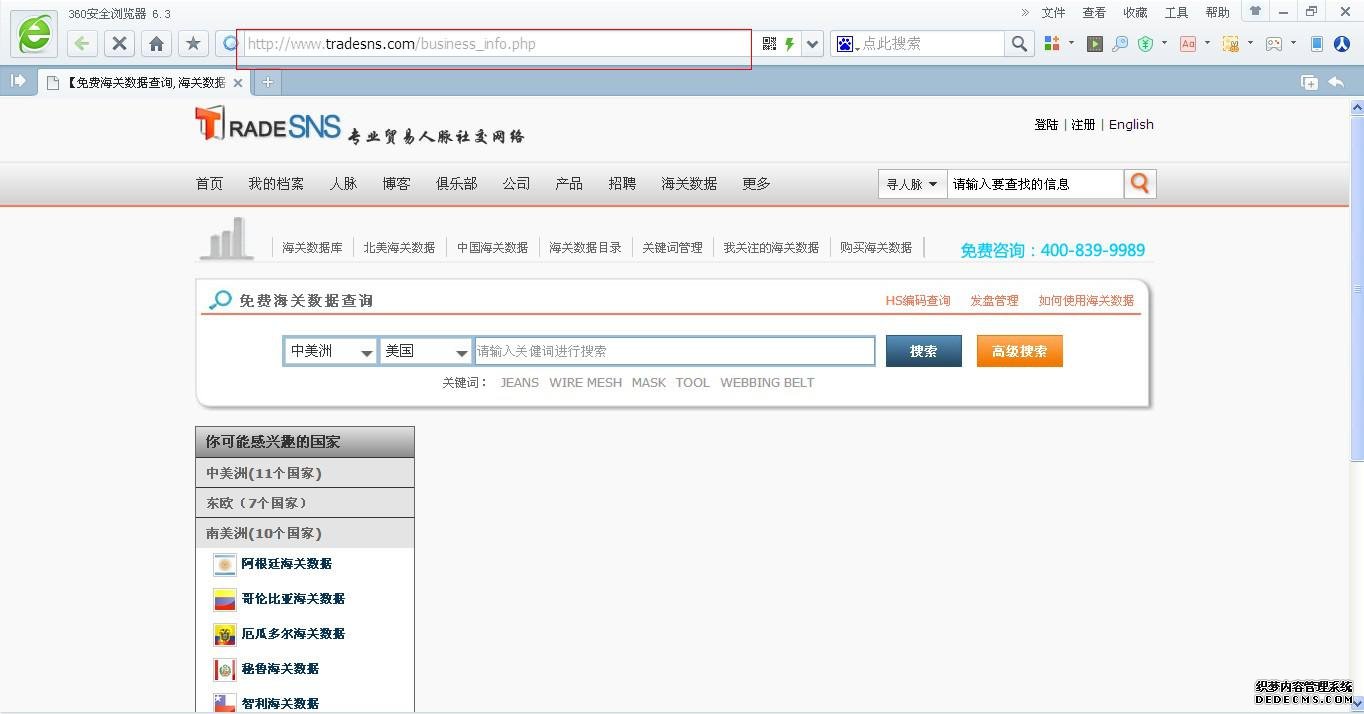
Task: Open the 工具 browser menu
Action: [x=1176, y=13]
